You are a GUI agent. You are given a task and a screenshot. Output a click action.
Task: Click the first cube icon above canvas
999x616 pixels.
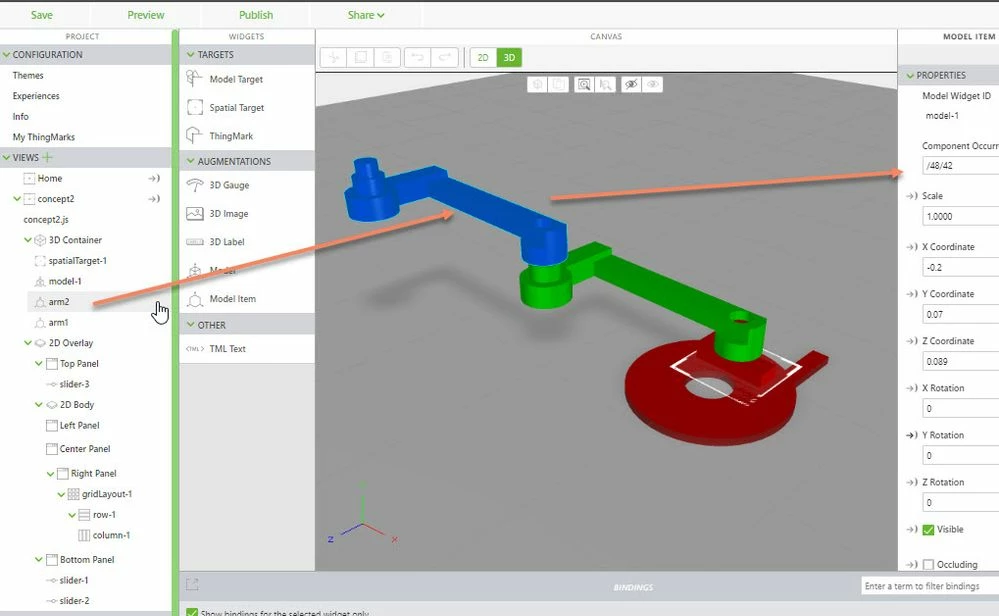point(537,84)
